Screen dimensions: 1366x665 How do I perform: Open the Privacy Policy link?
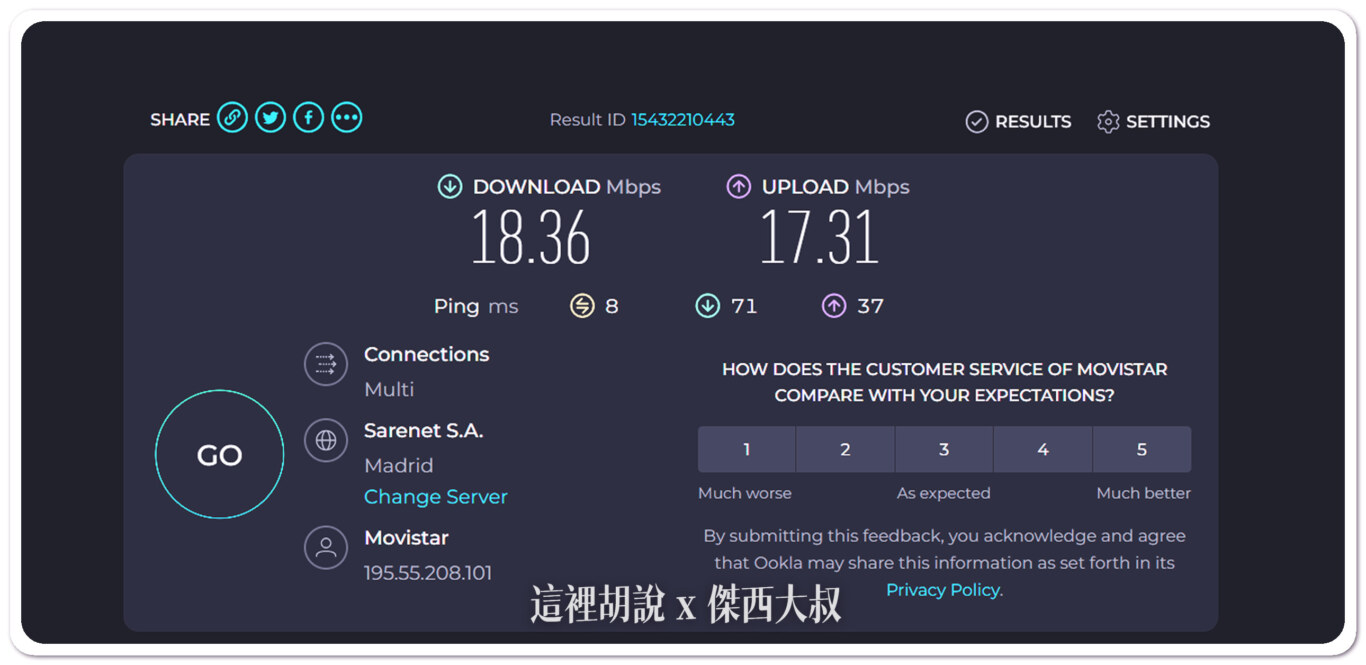pyautogui.click(x=944, y=590)
